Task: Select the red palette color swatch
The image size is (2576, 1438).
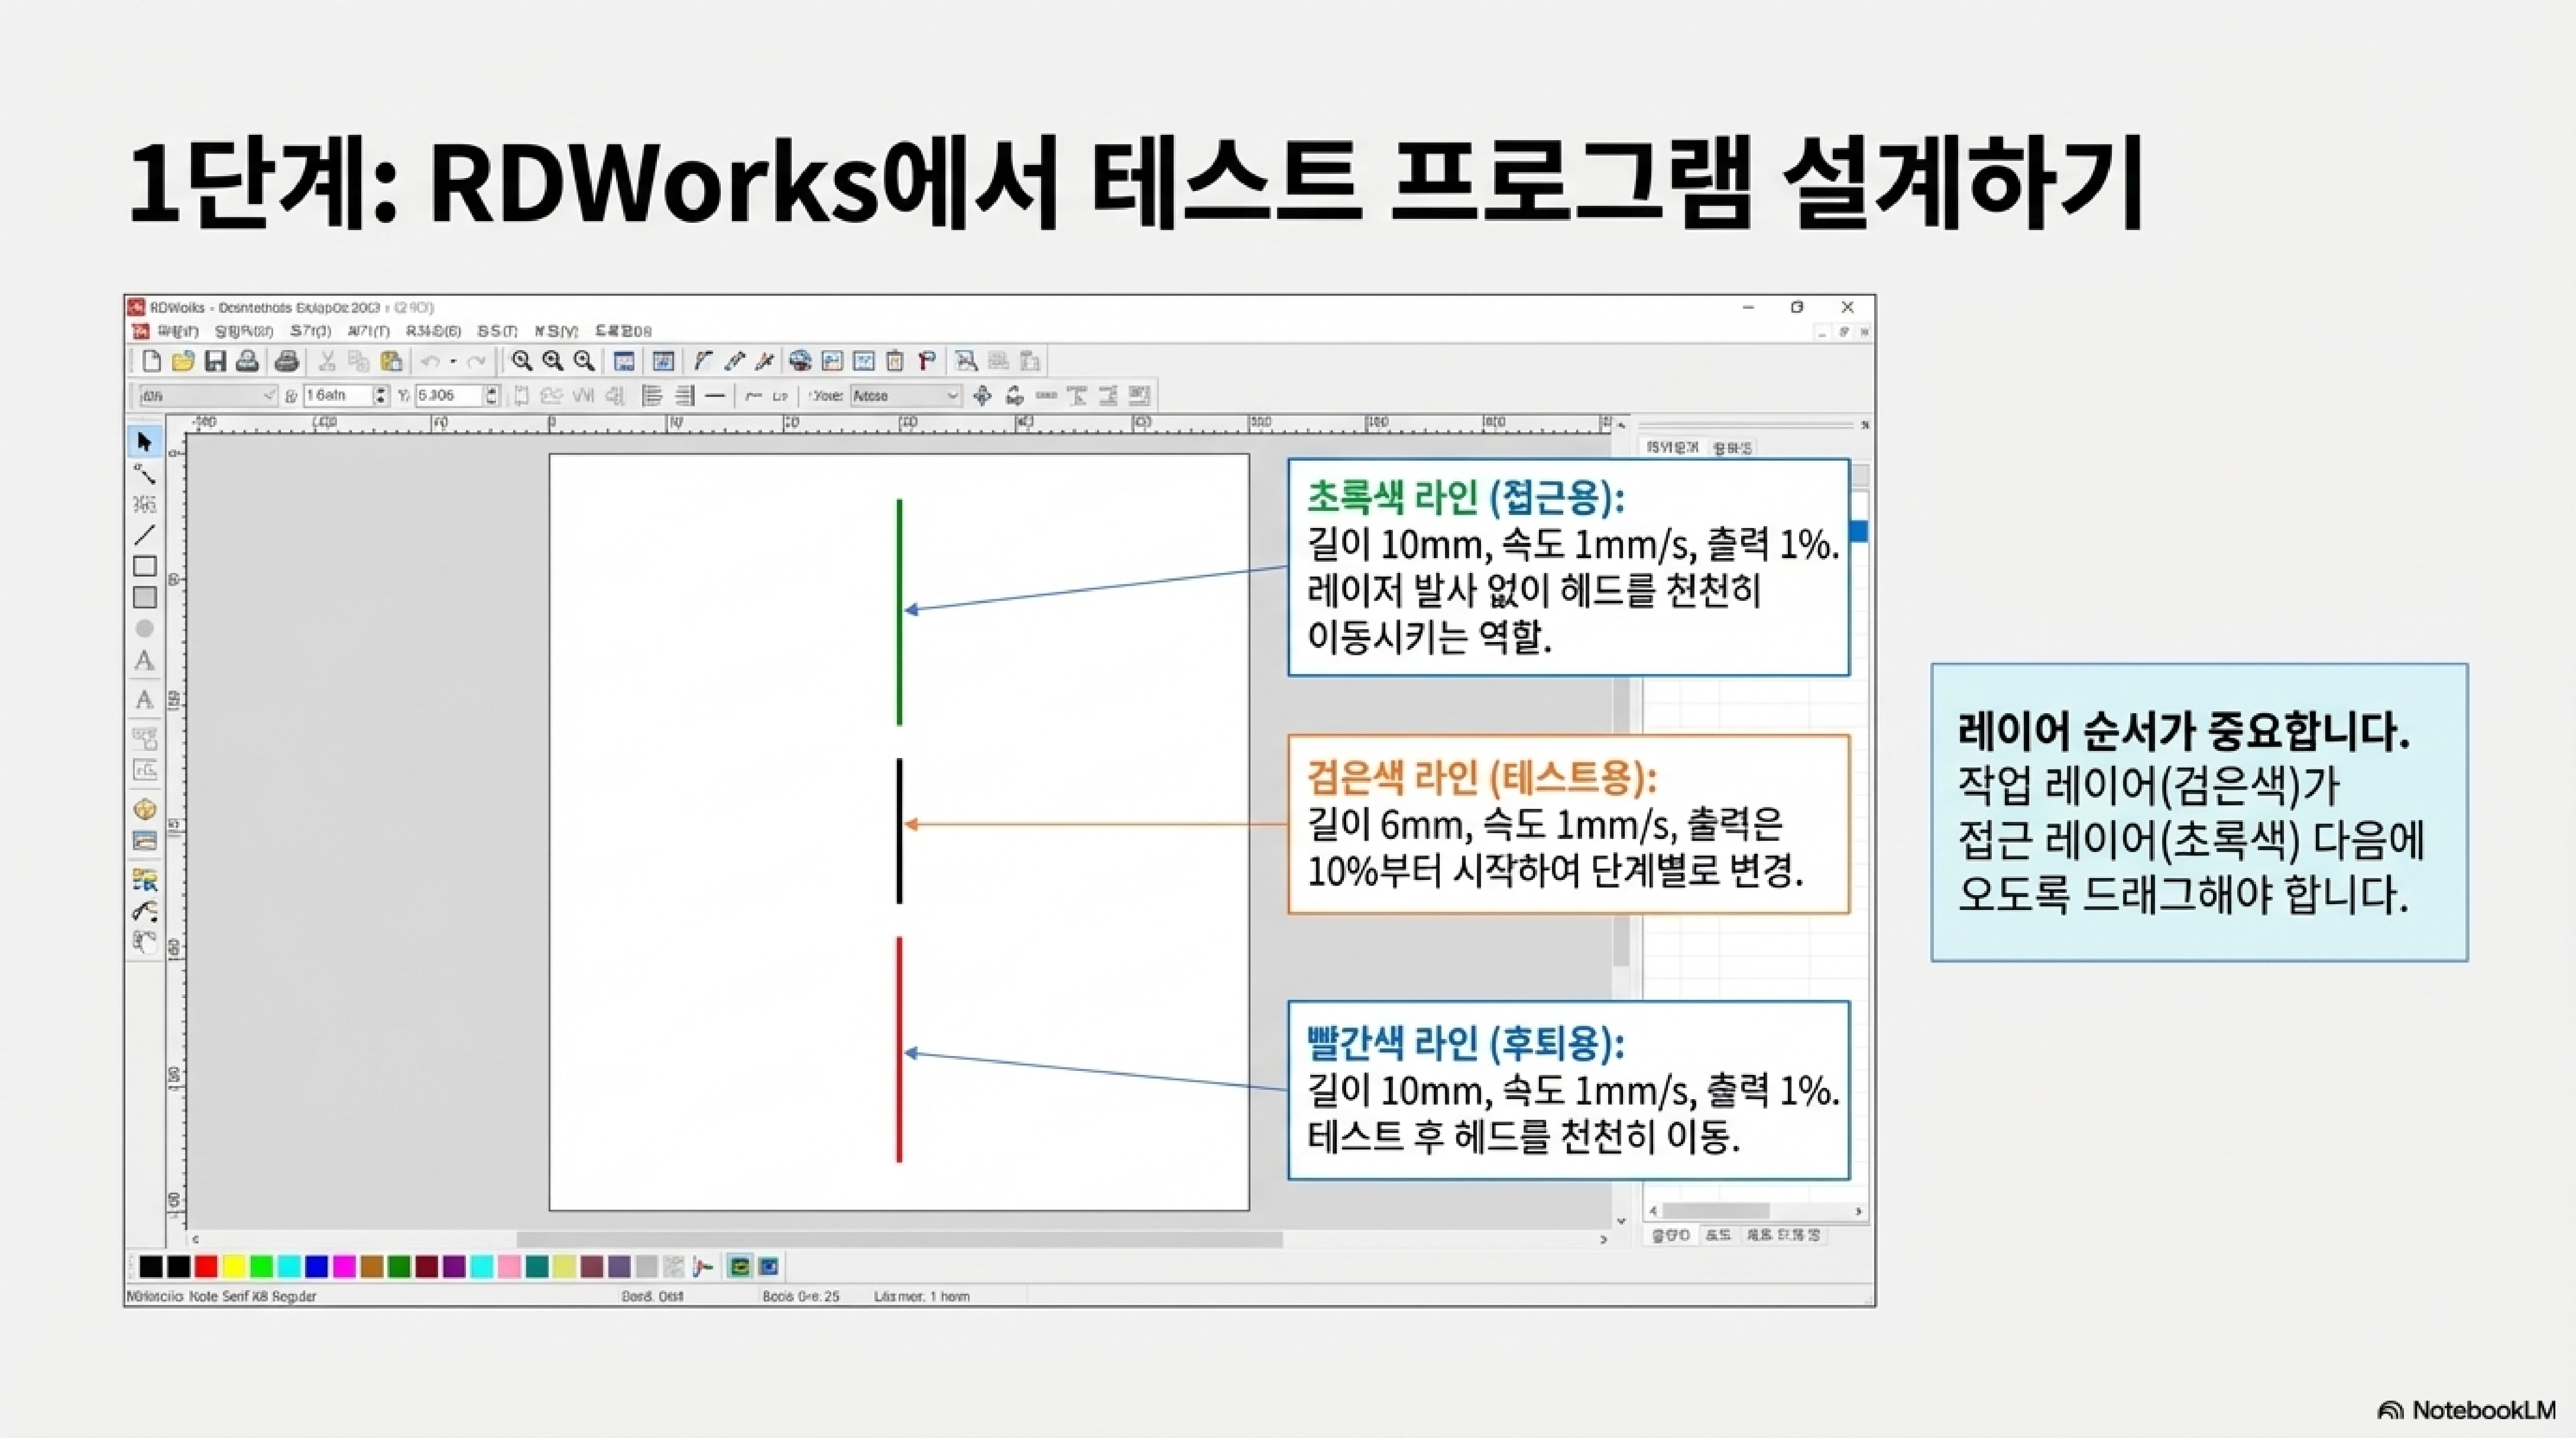Action: point(206,1267)
